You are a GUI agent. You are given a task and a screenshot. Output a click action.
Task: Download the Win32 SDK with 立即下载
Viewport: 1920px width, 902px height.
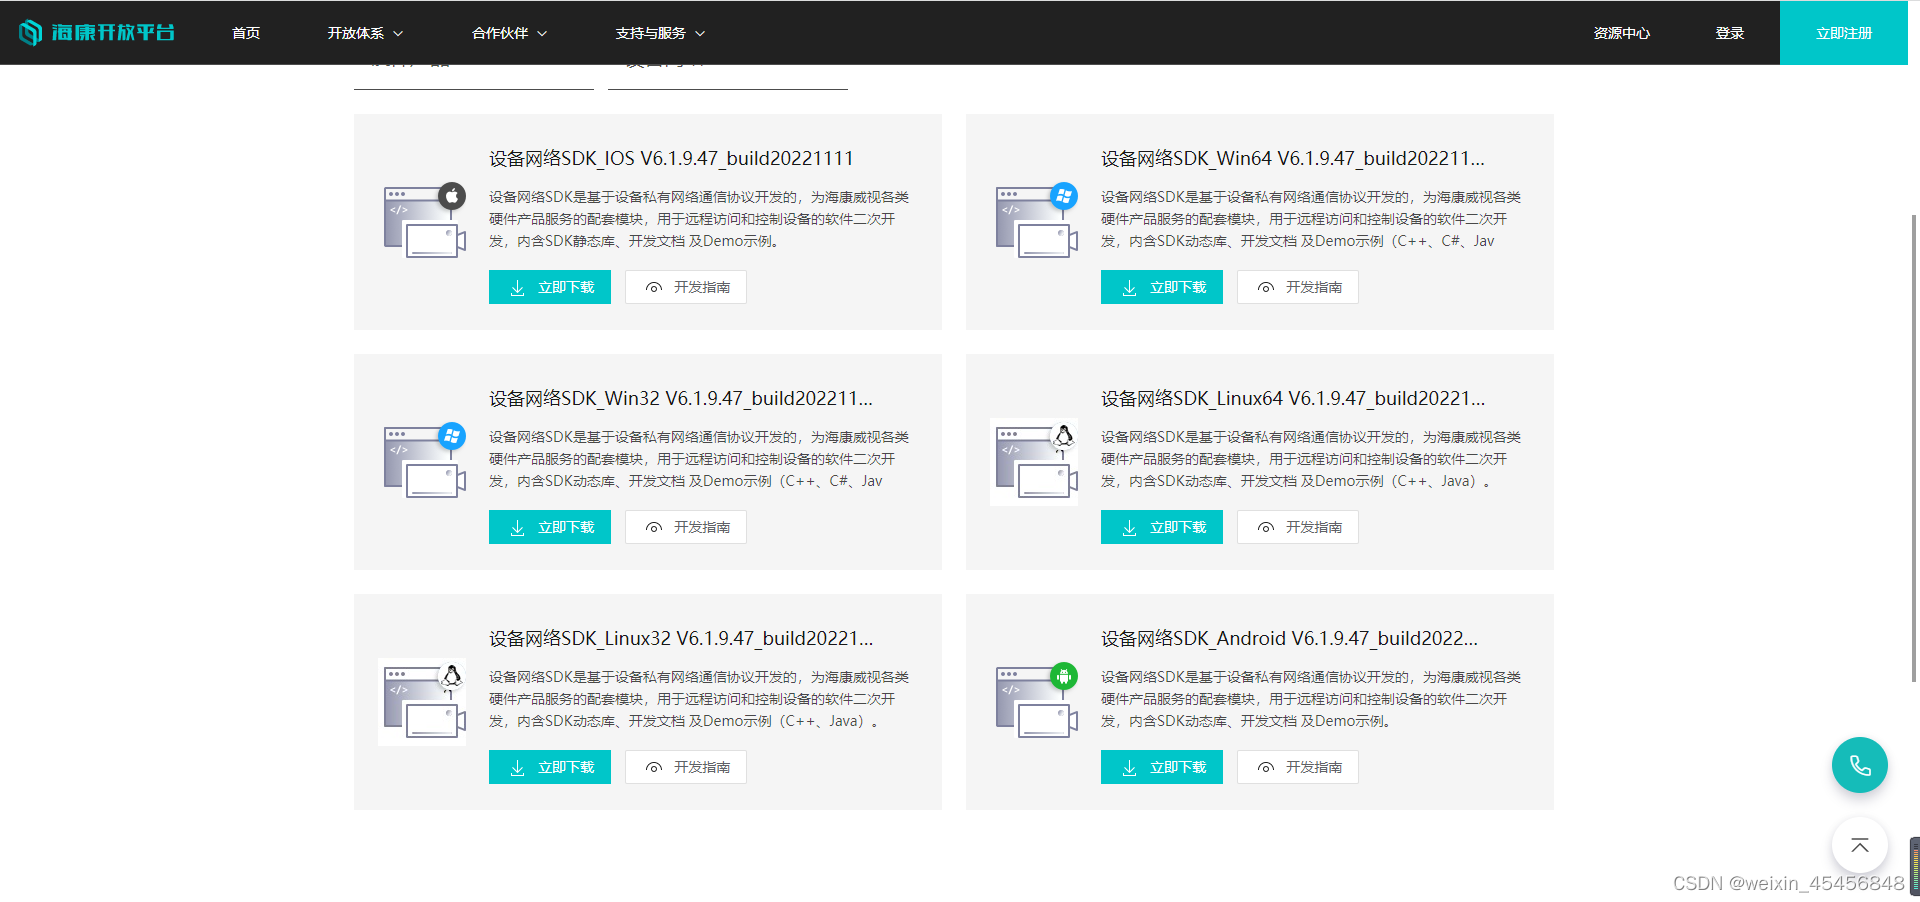point(550,527)
